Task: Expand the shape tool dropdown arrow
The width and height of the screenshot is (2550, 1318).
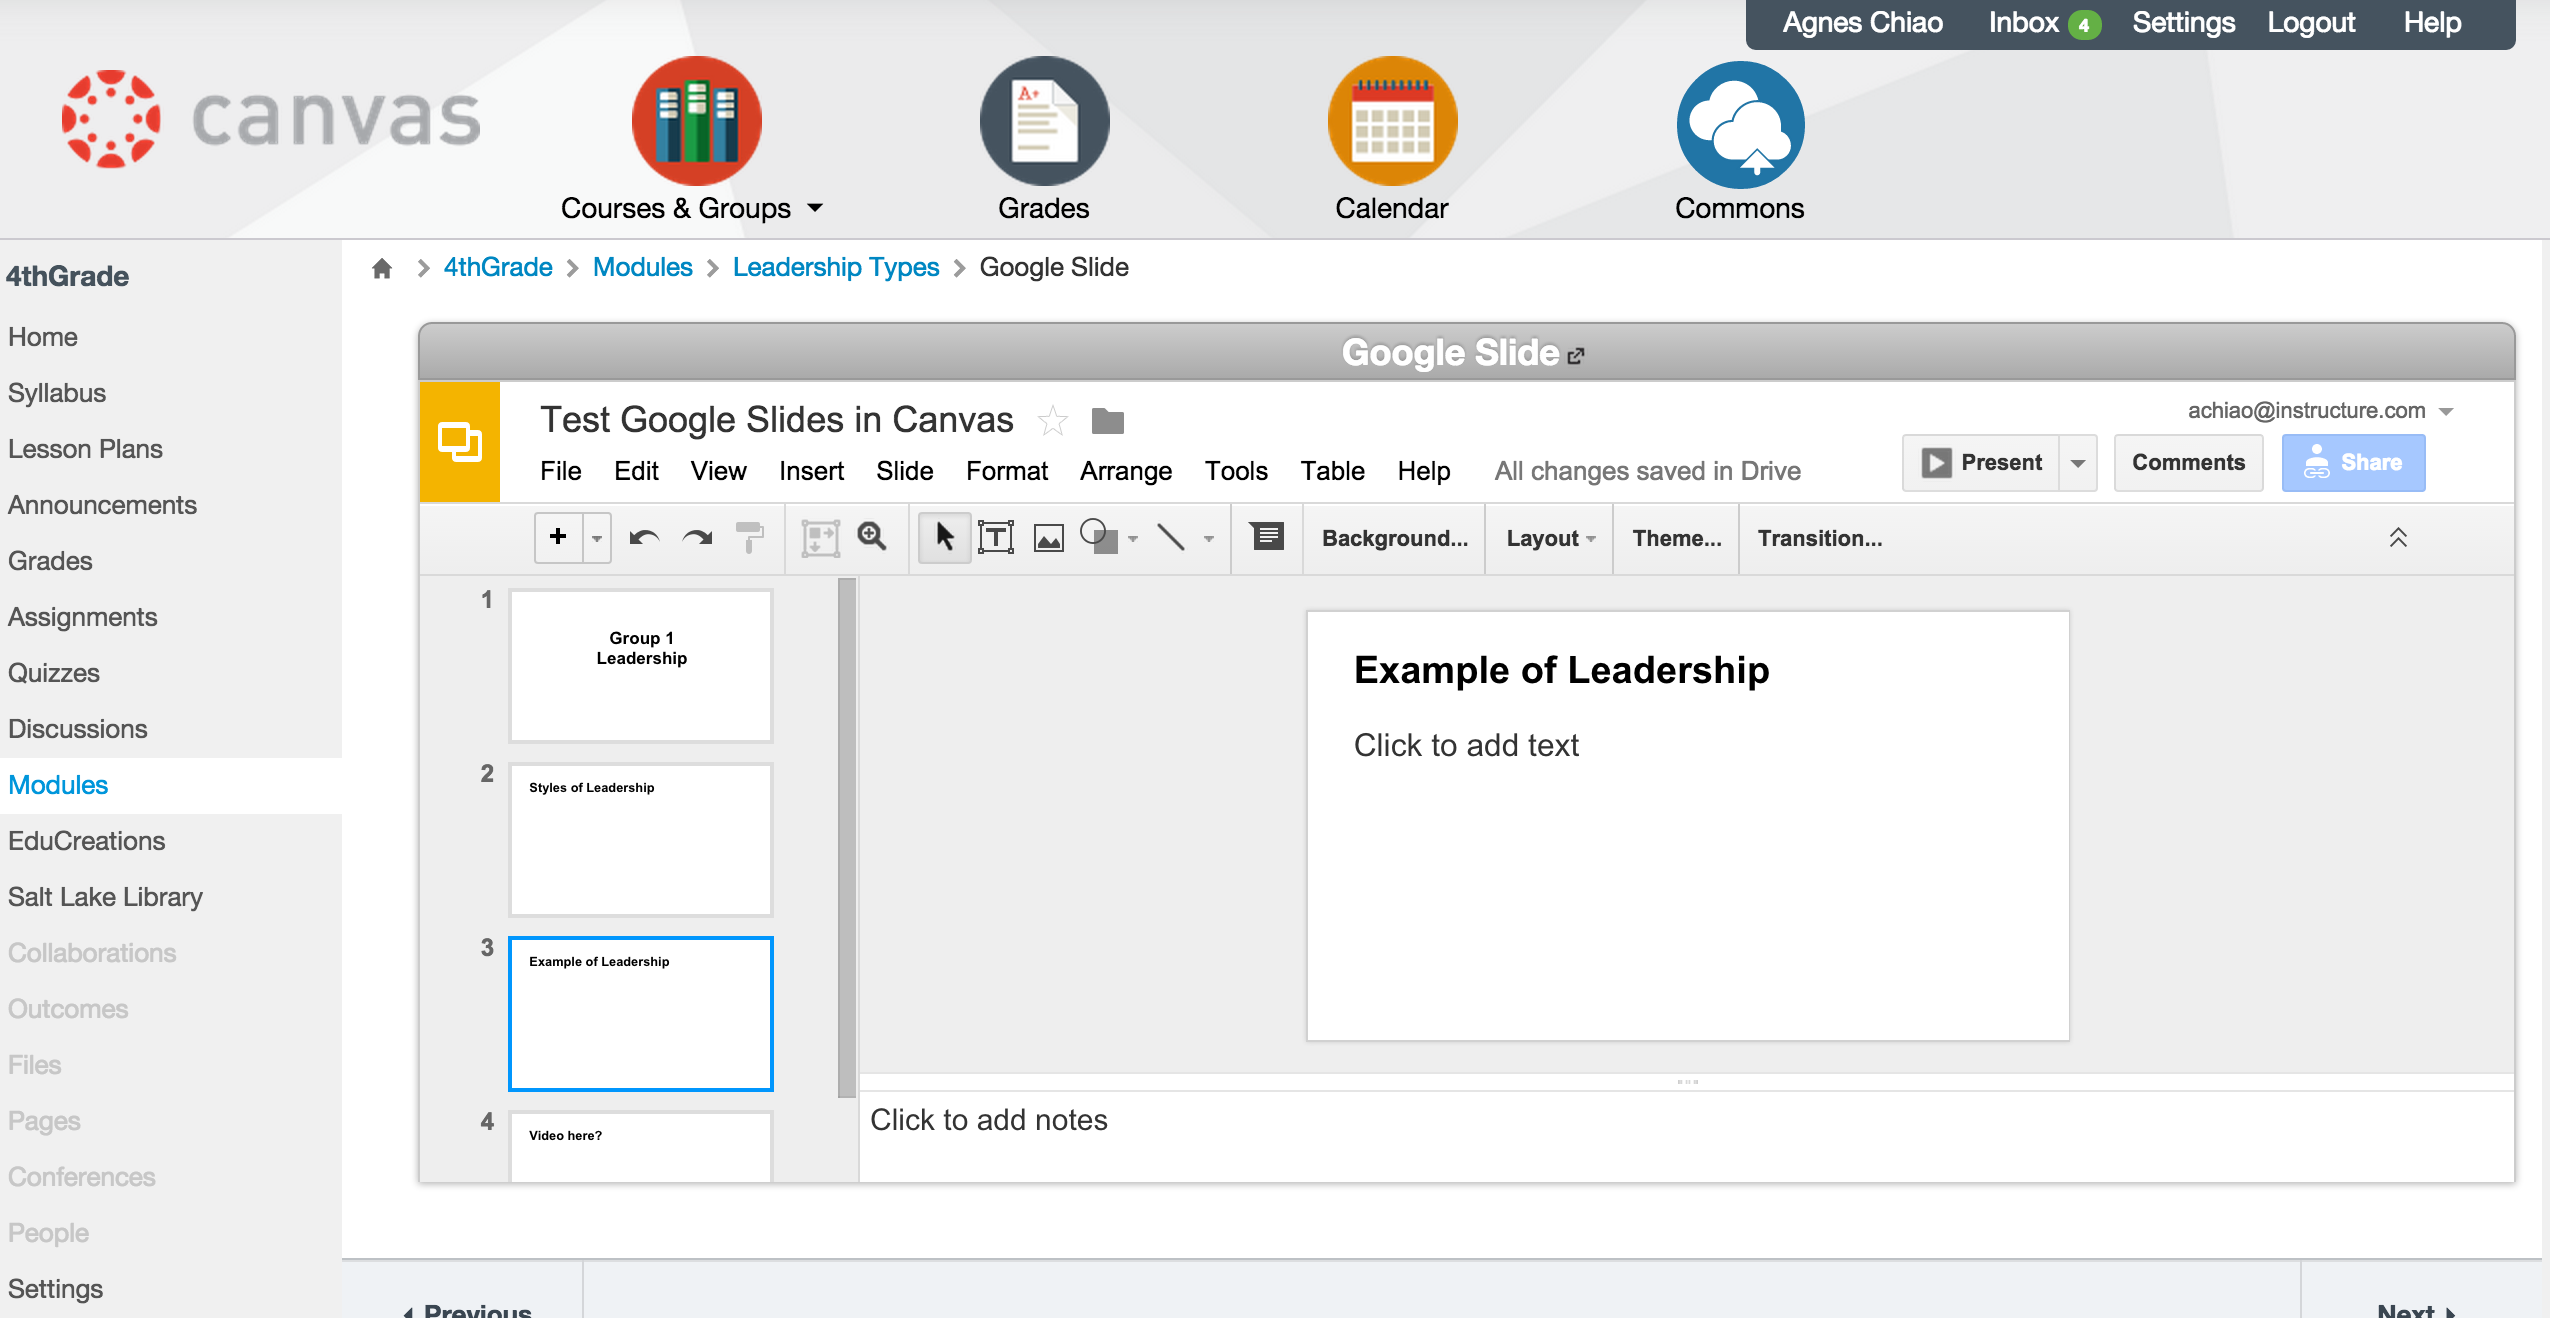Action: pyautogui.click(x=1133, y=538)
